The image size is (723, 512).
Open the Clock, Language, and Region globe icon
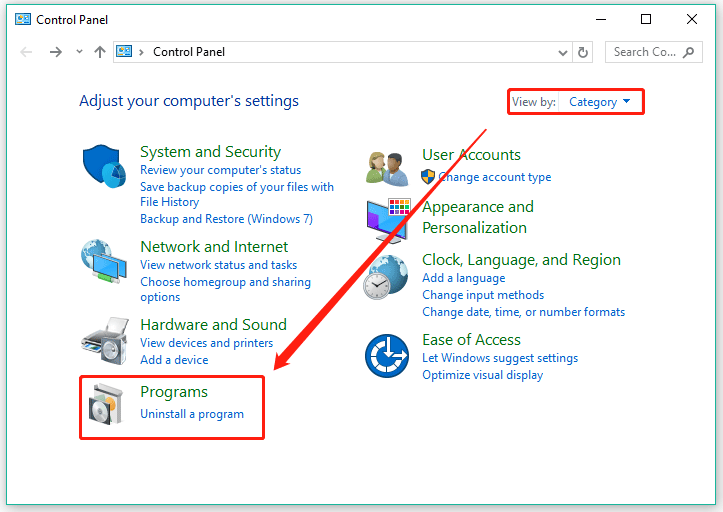[x=385, y=277]
